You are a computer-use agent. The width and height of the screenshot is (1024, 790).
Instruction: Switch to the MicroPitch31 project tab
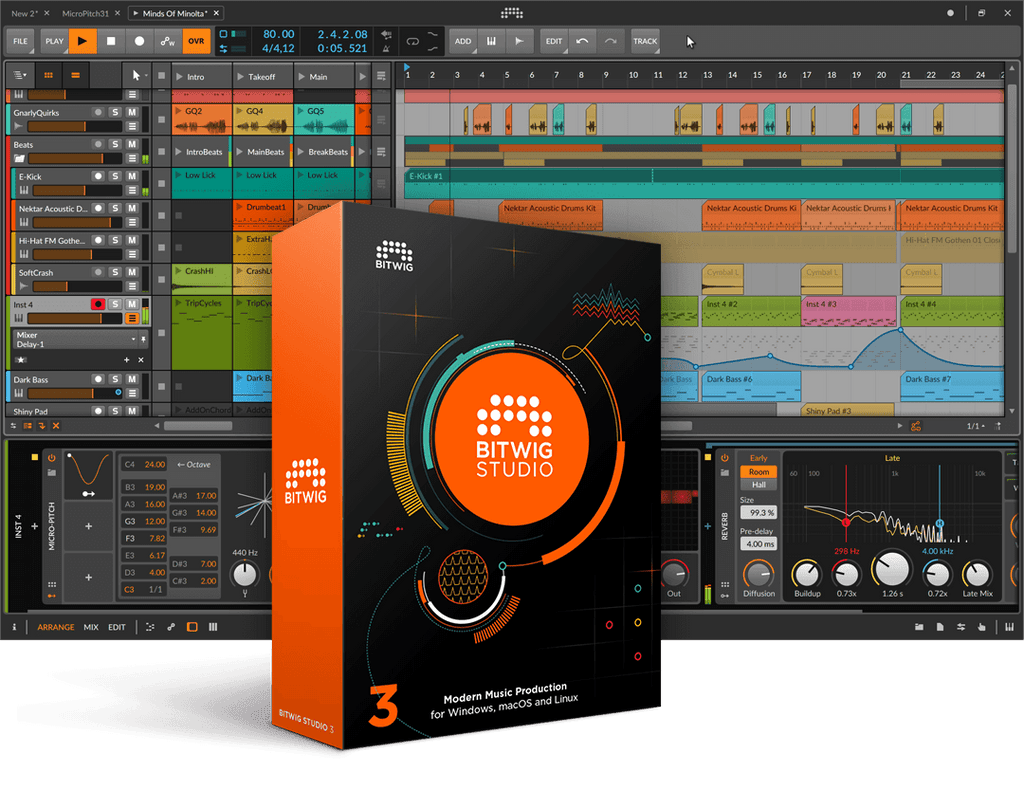[x=86, y=13]
